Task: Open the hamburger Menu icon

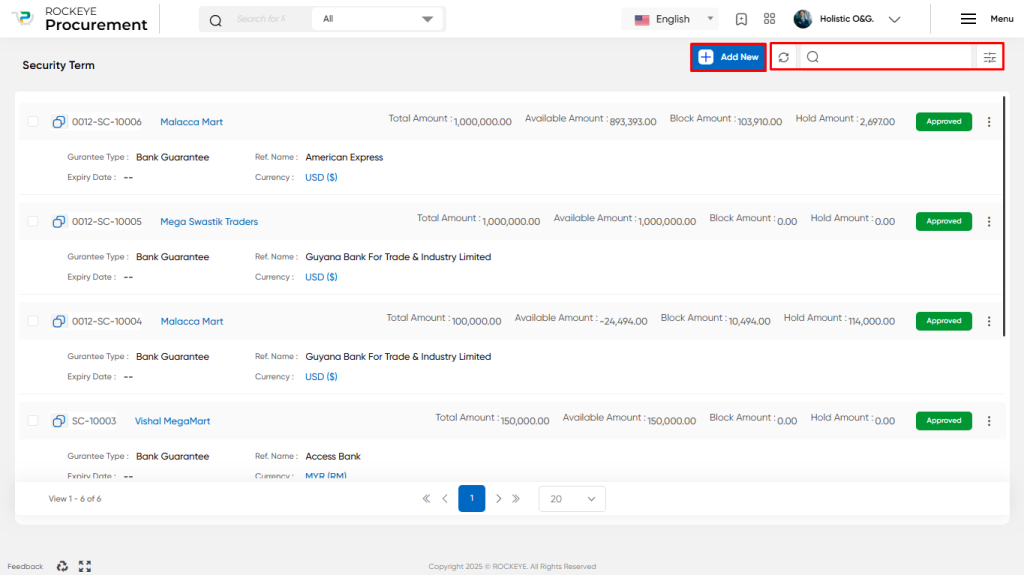Action: click(x=968, y=19)
